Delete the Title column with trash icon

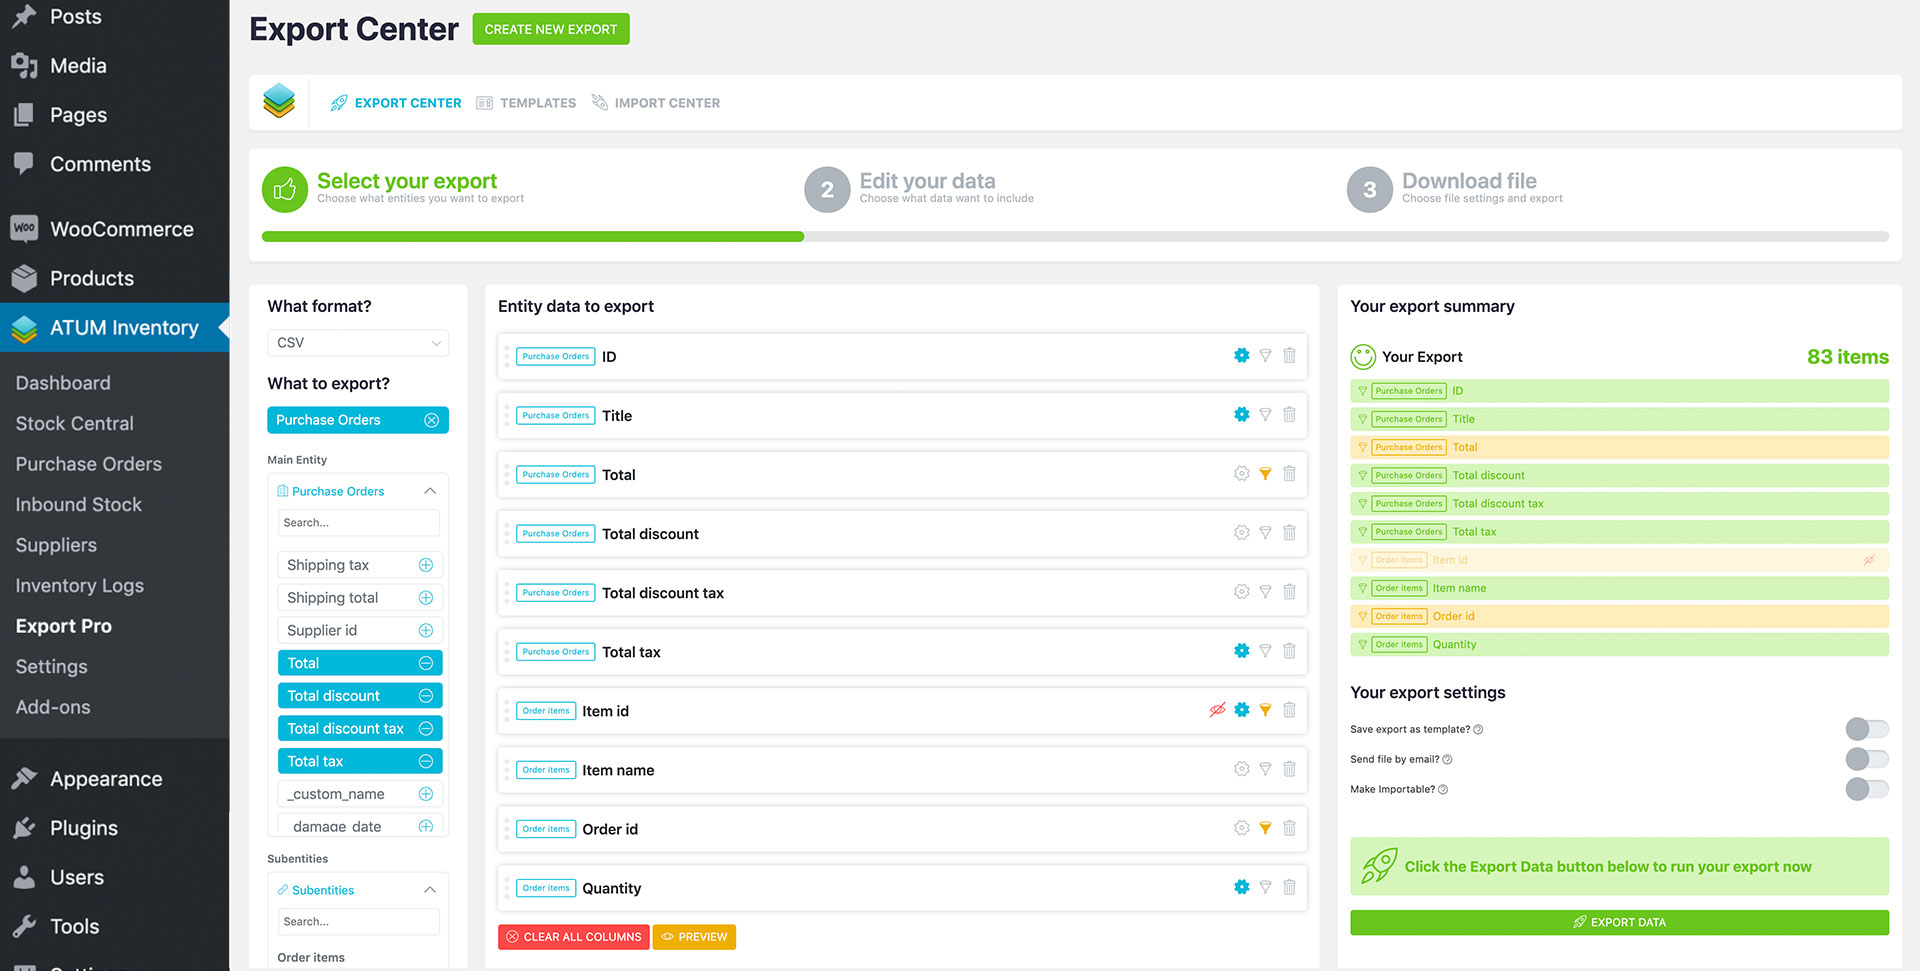(x=1289, y=414)
